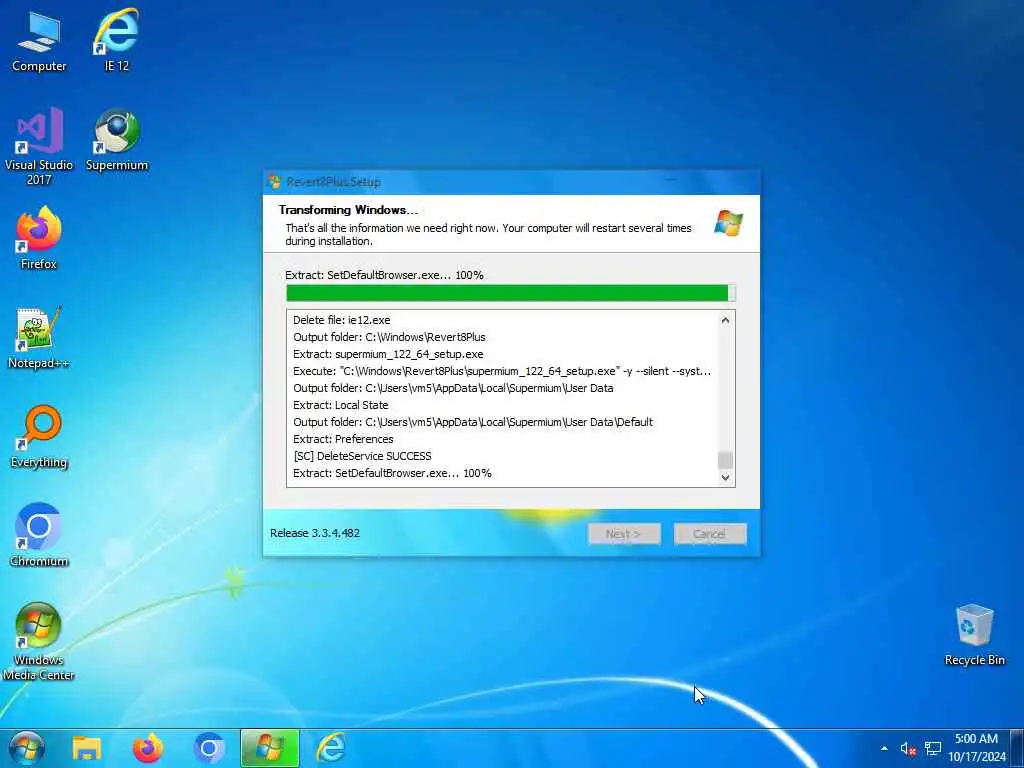Image resolution: width=1024 pixels, height=768 pixels.
Task: Select the Supermium desktop shortcut
Action: point(117,140)
